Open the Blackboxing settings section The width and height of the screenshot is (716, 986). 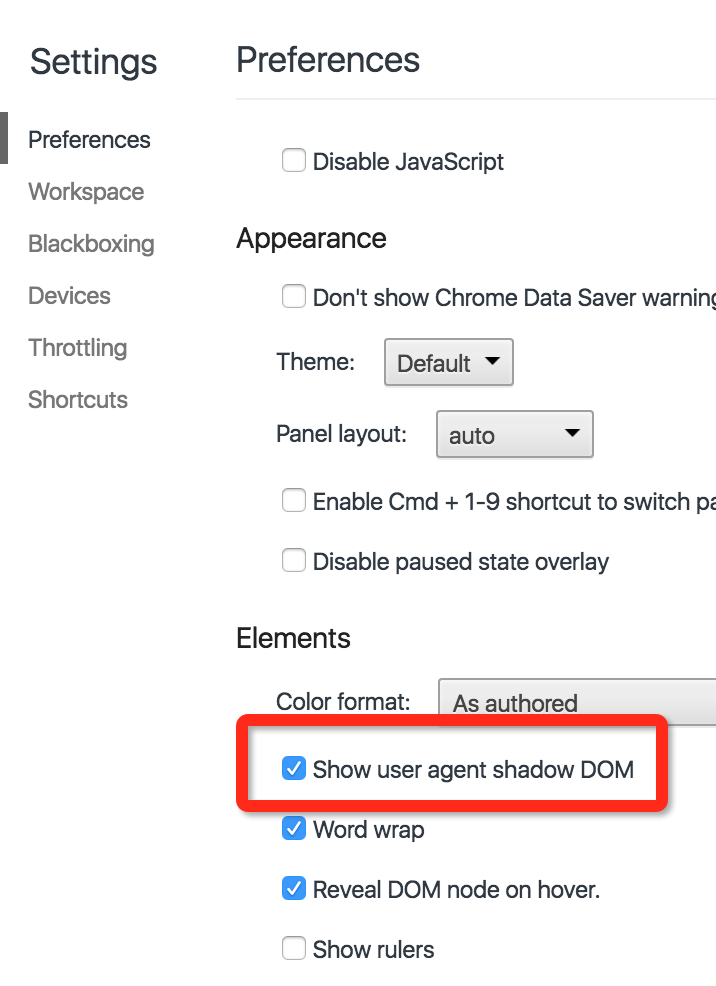point(91,243)
